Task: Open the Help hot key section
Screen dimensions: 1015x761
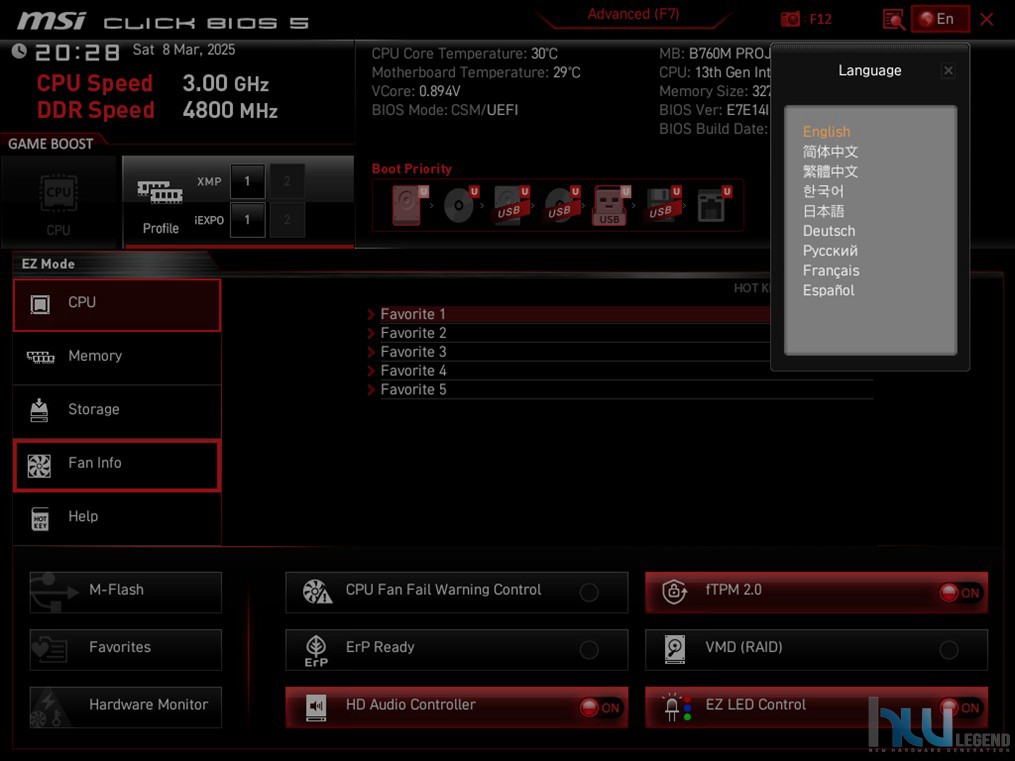Action: click(117, 518)
